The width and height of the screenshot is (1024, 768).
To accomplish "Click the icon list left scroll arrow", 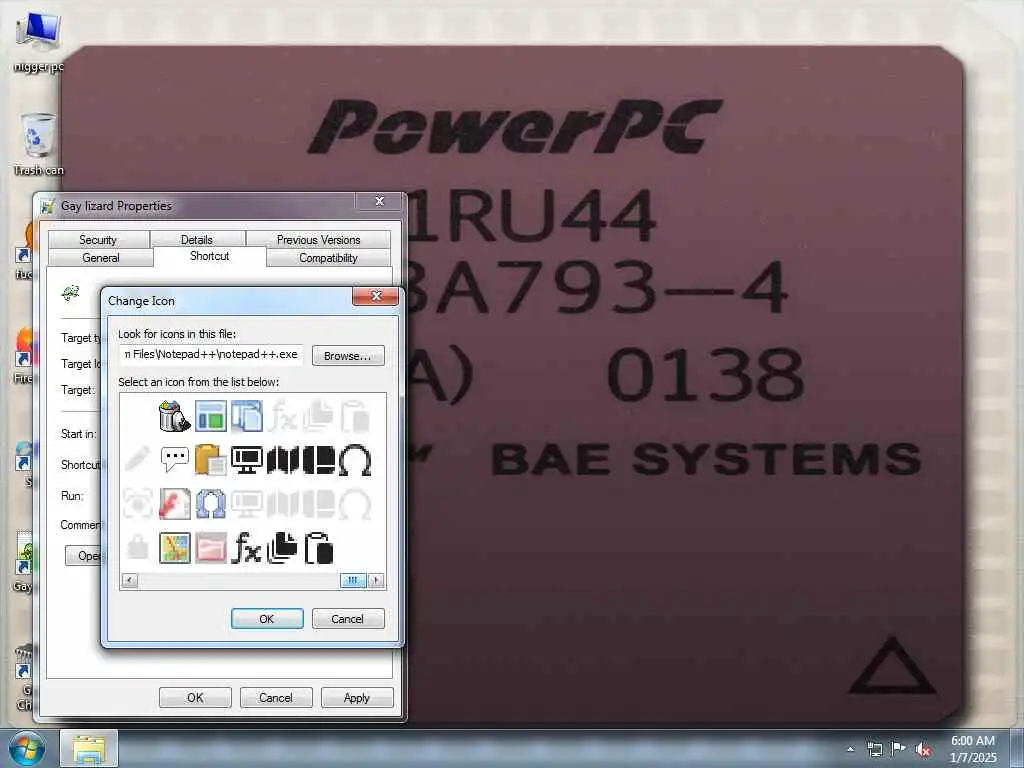I will tap(130, 580).
